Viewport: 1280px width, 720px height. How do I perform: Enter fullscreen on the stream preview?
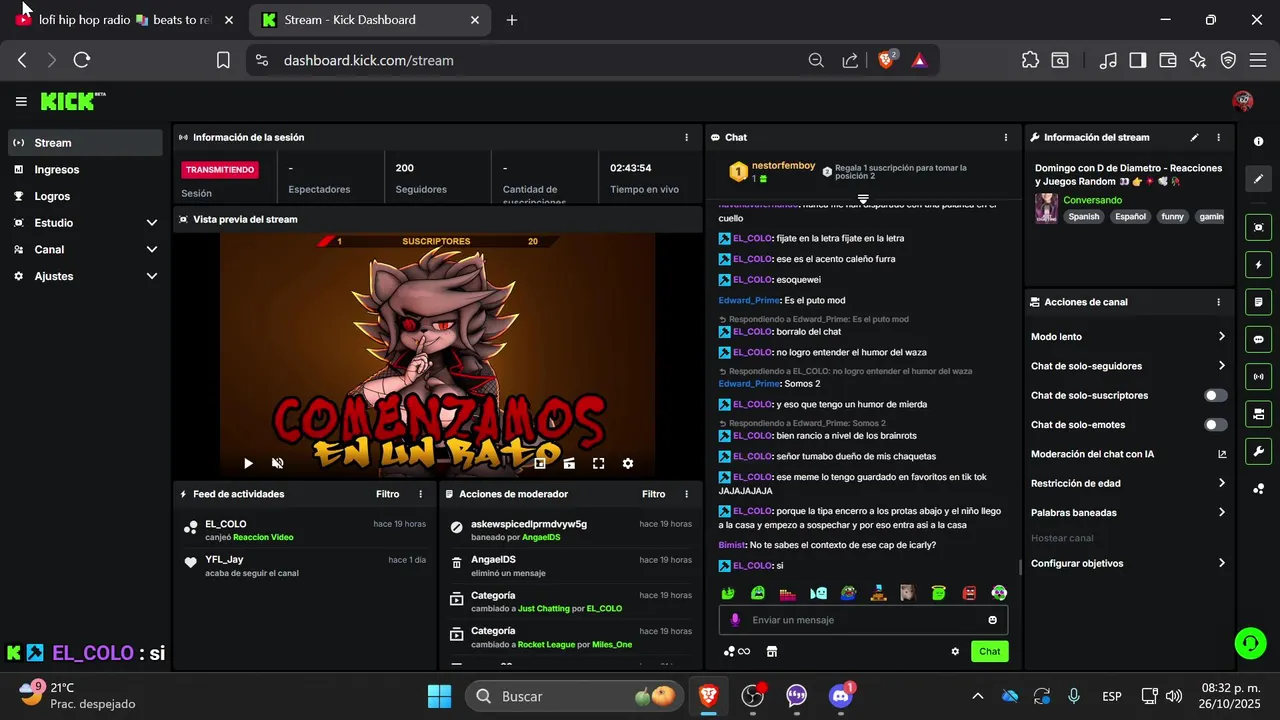[598, 463]
